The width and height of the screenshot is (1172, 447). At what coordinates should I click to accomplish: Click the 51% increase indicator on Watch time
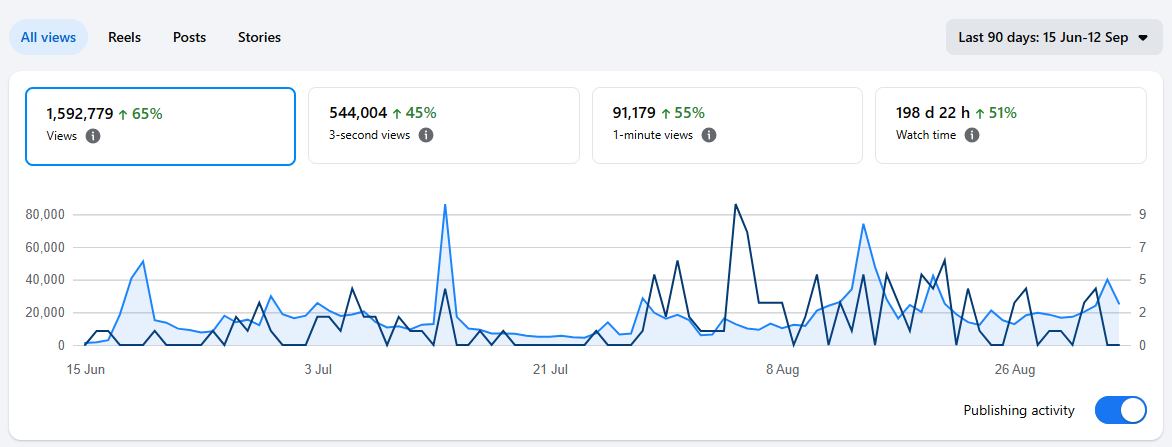[996, 113]
